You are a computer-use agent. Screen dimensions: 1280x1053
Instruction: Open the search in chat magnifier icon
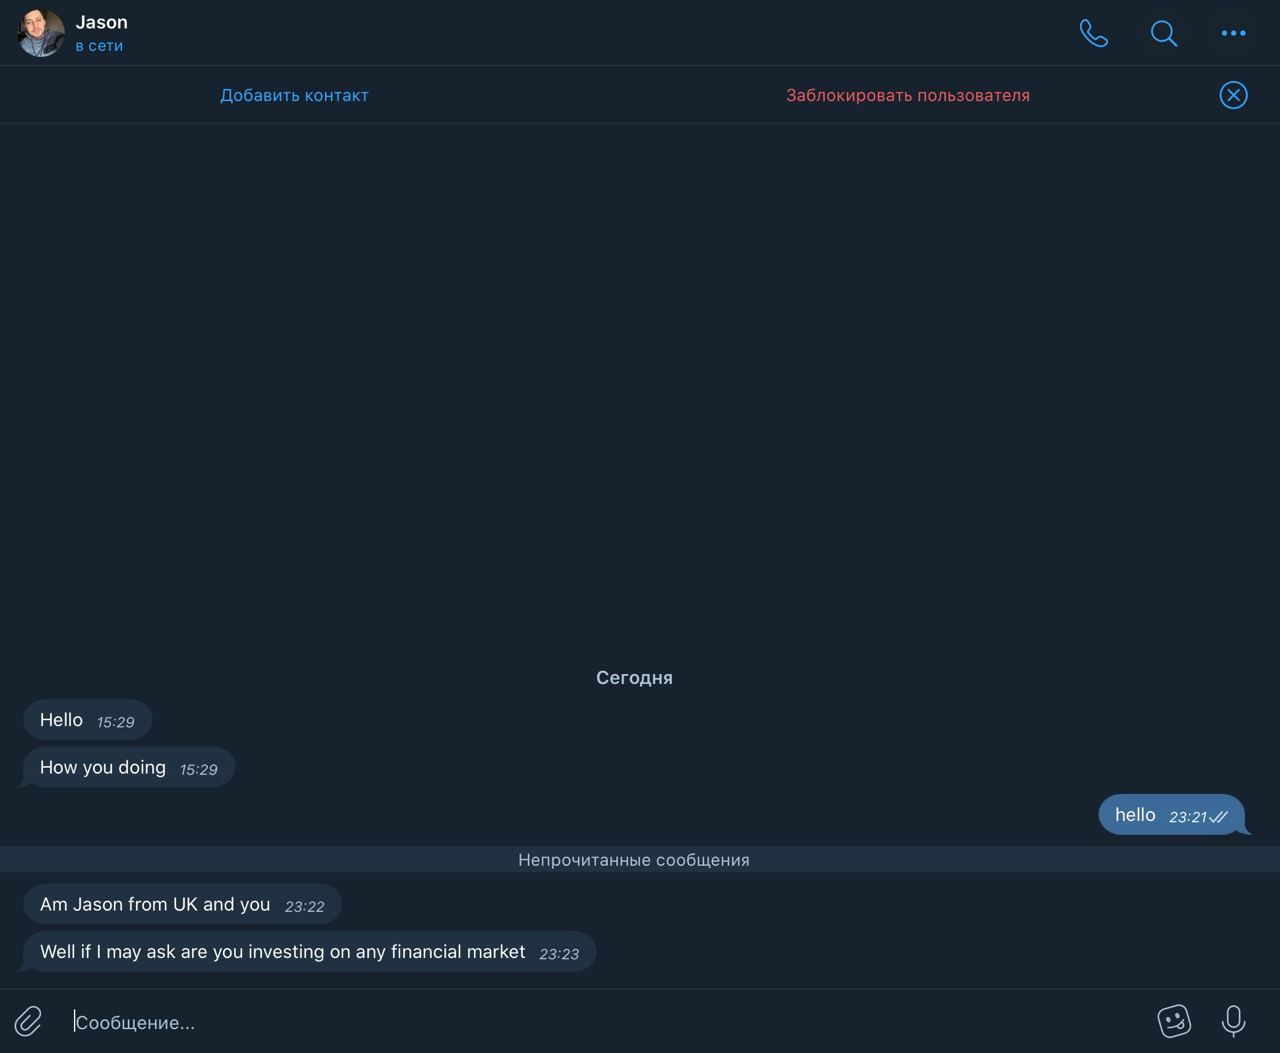coord(1163,33)
